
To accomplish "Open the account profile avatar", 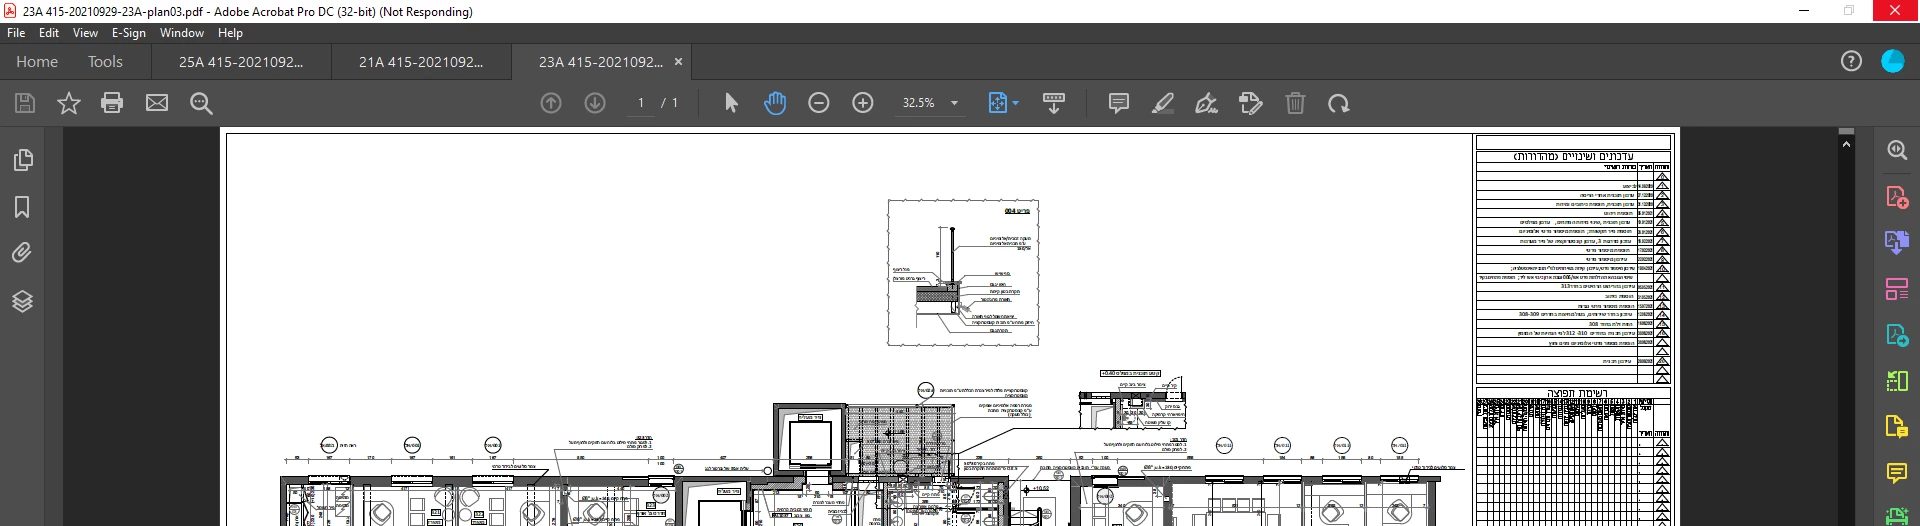I will tap(1893, 61).
